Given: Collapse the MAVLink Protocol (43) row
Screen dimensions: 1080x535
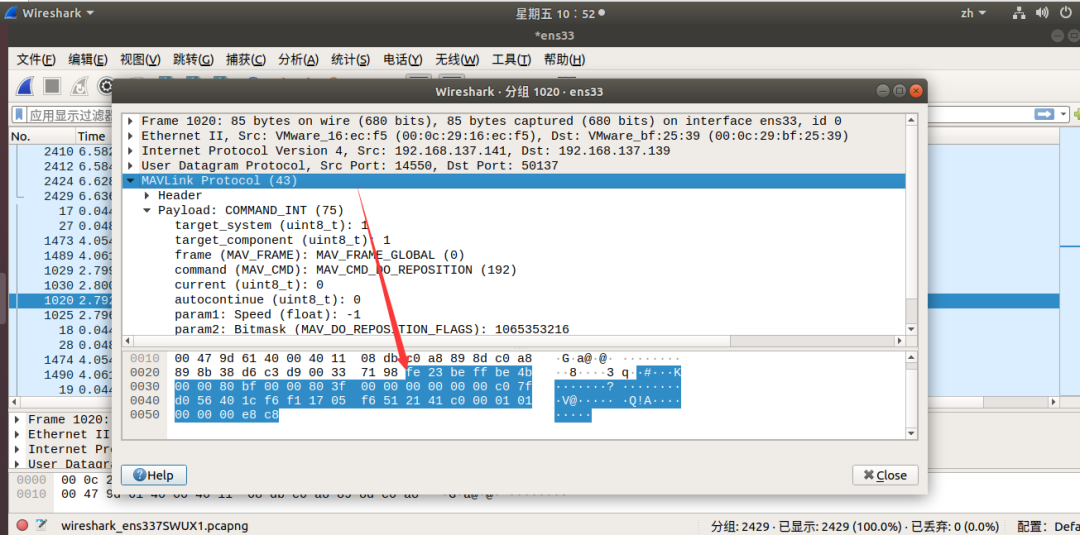Looking at the screenshot, I should pos(131,181).
